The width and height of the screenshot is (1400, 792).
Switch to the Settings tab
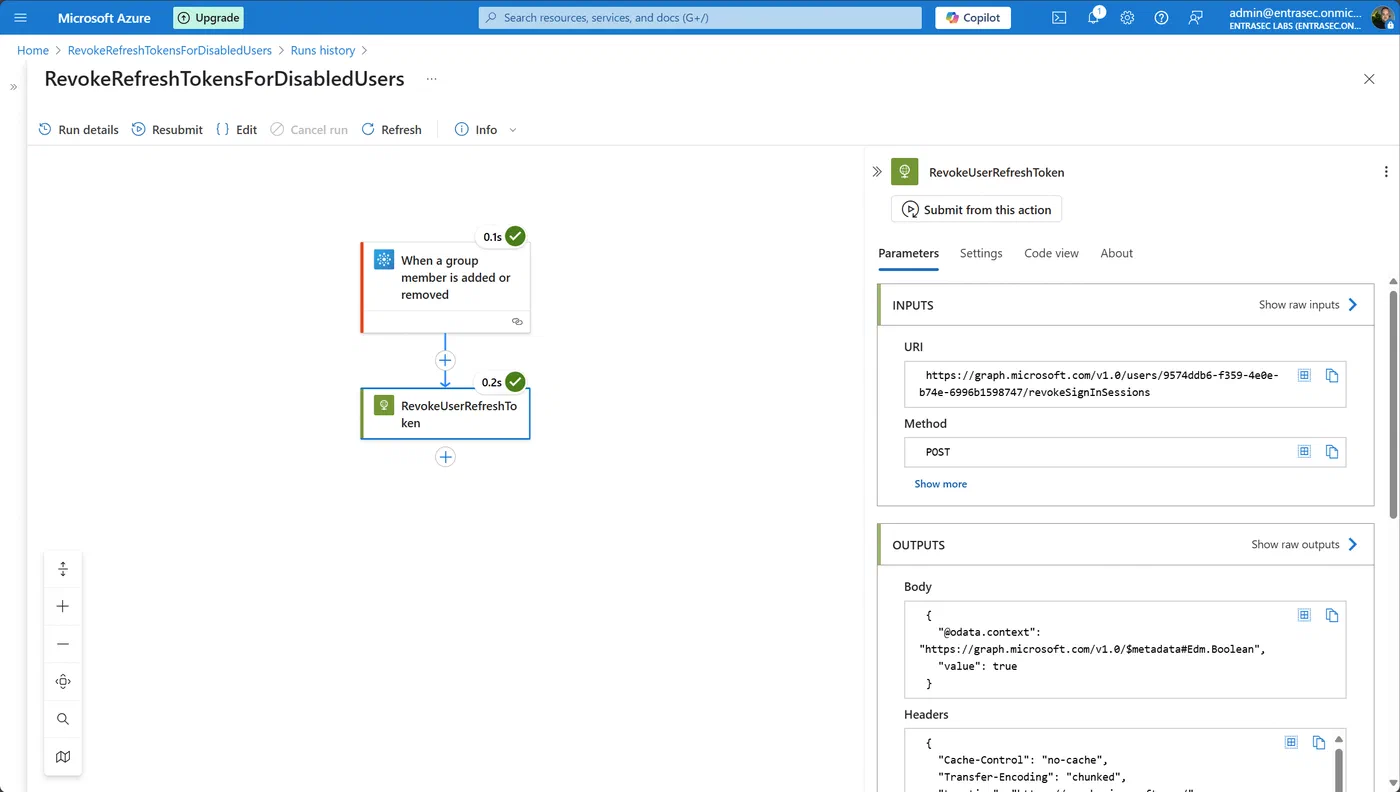point(981,253)
